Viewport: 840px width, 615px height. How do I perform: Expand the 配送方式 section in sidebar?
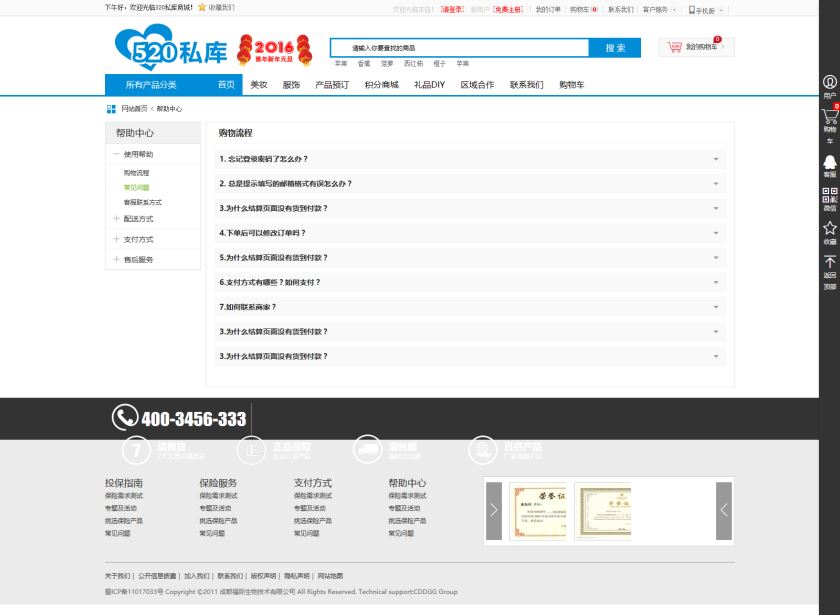(116, 219)
